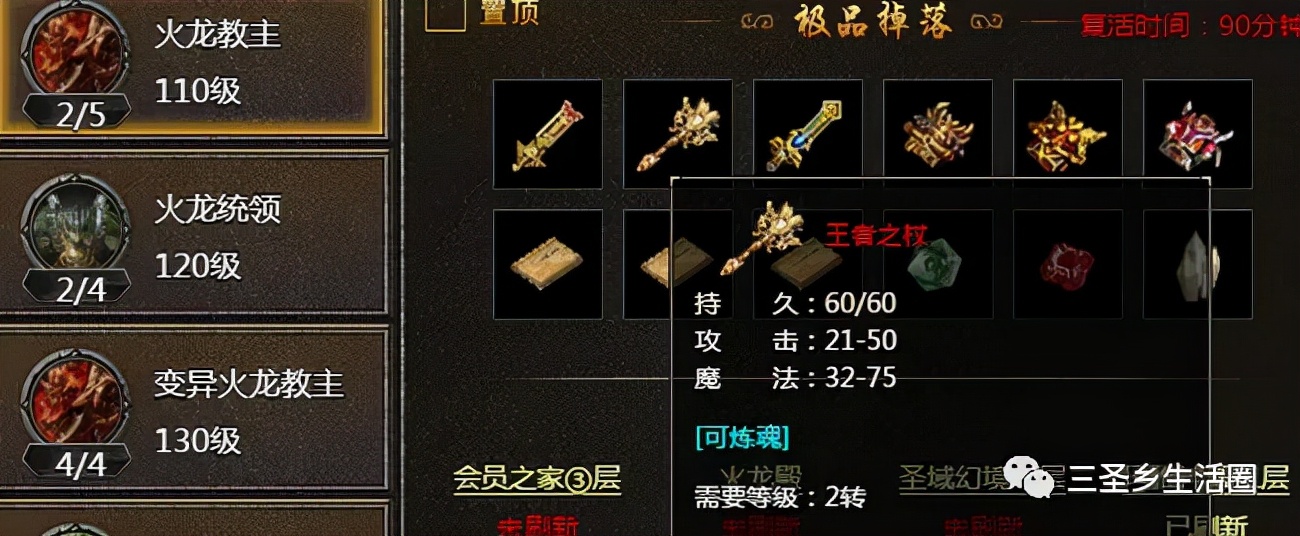Click the 火龙教主 boss portrait
This screenshot has width=1300, height=536.
78,59
